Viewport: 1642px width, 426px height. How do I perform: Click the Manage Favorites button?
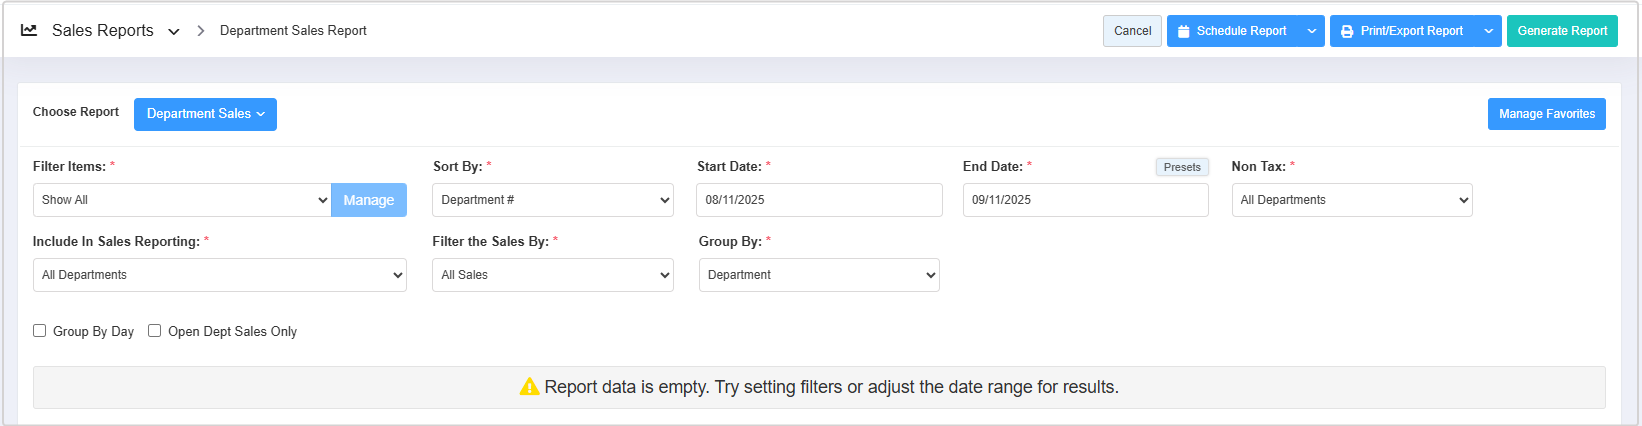[x=1546, y=114]
